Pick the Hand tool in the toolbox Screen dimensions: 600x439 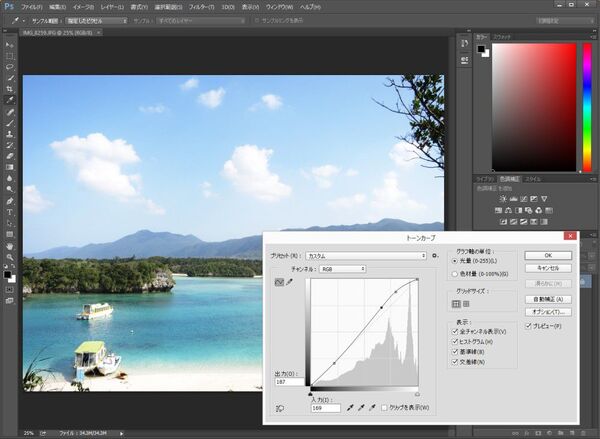tap(10, 245)
